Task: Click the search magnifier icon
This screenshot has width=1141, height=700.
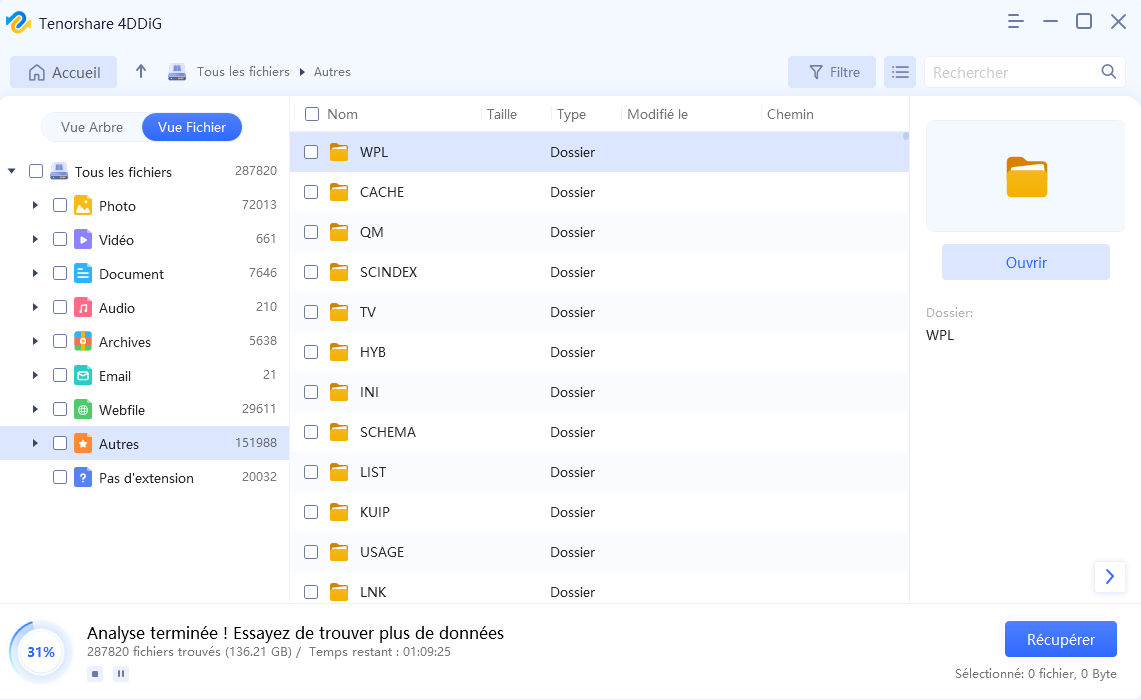Action: click(x=1108, y=72)
